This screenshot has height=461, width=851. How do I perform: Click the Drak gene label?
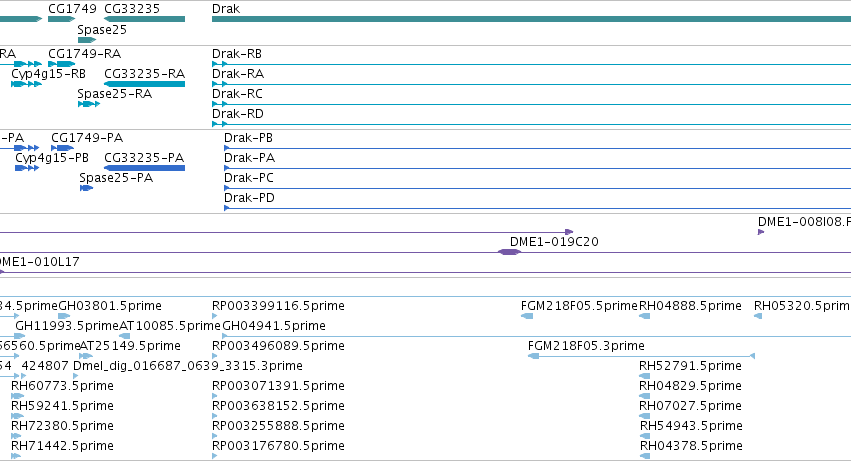pos(226,9)
